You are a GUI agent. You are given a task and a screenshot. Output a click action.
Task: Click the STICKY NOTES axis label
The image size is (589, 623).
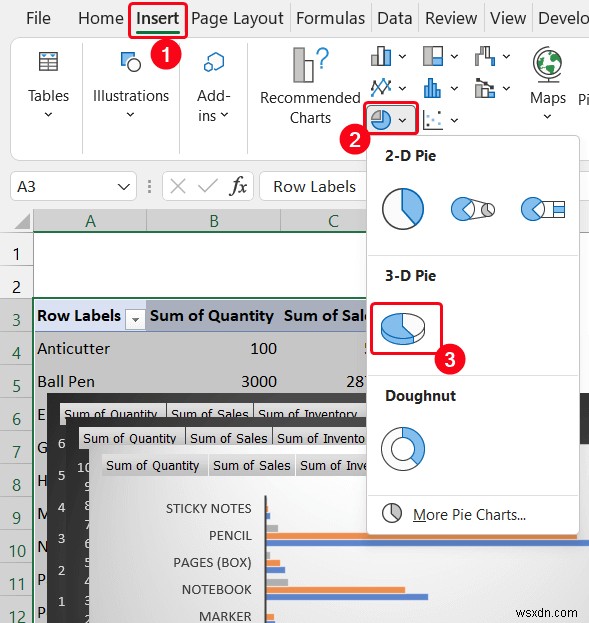click(209, 509)
